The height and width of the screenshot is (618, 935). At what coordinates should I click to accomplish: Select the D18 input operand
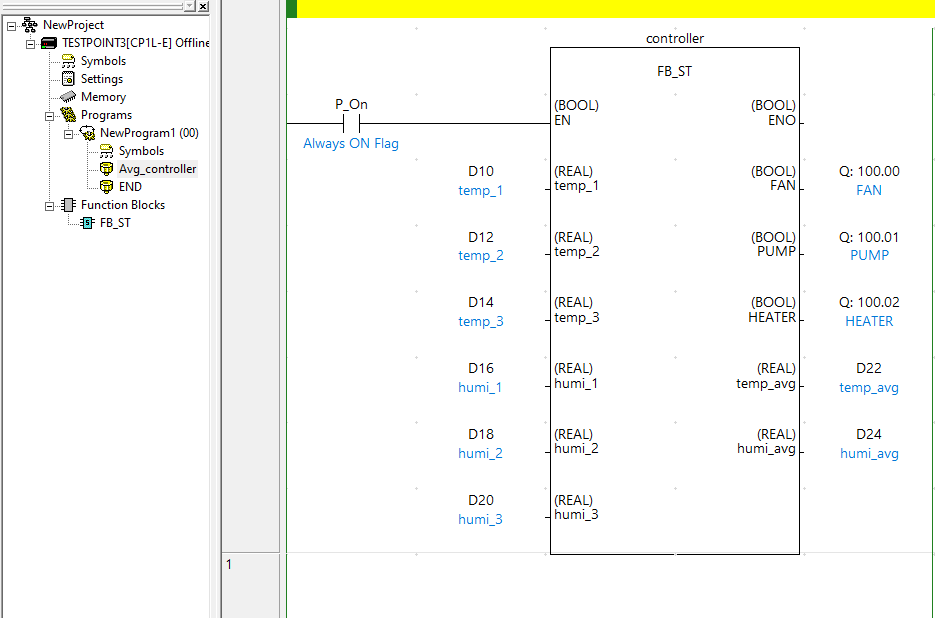pyautogui.click(x=481, y=434)
